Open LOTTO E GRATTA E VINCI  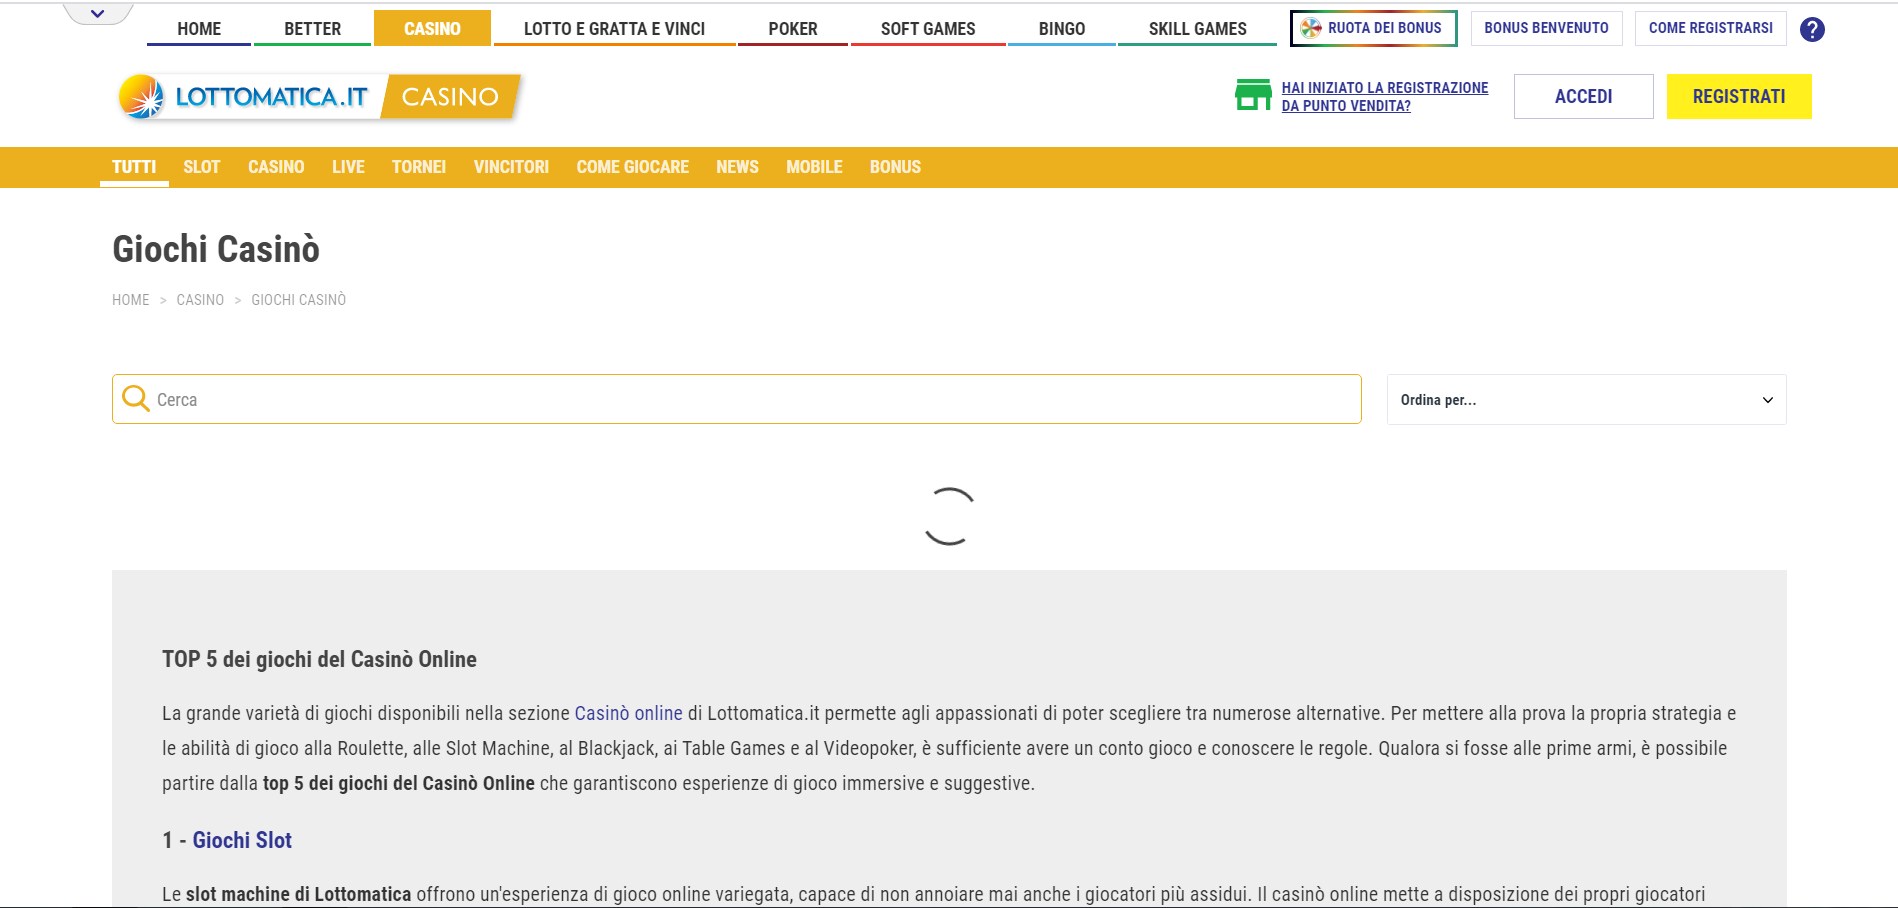pyautogui.click(x=614, y=29)
